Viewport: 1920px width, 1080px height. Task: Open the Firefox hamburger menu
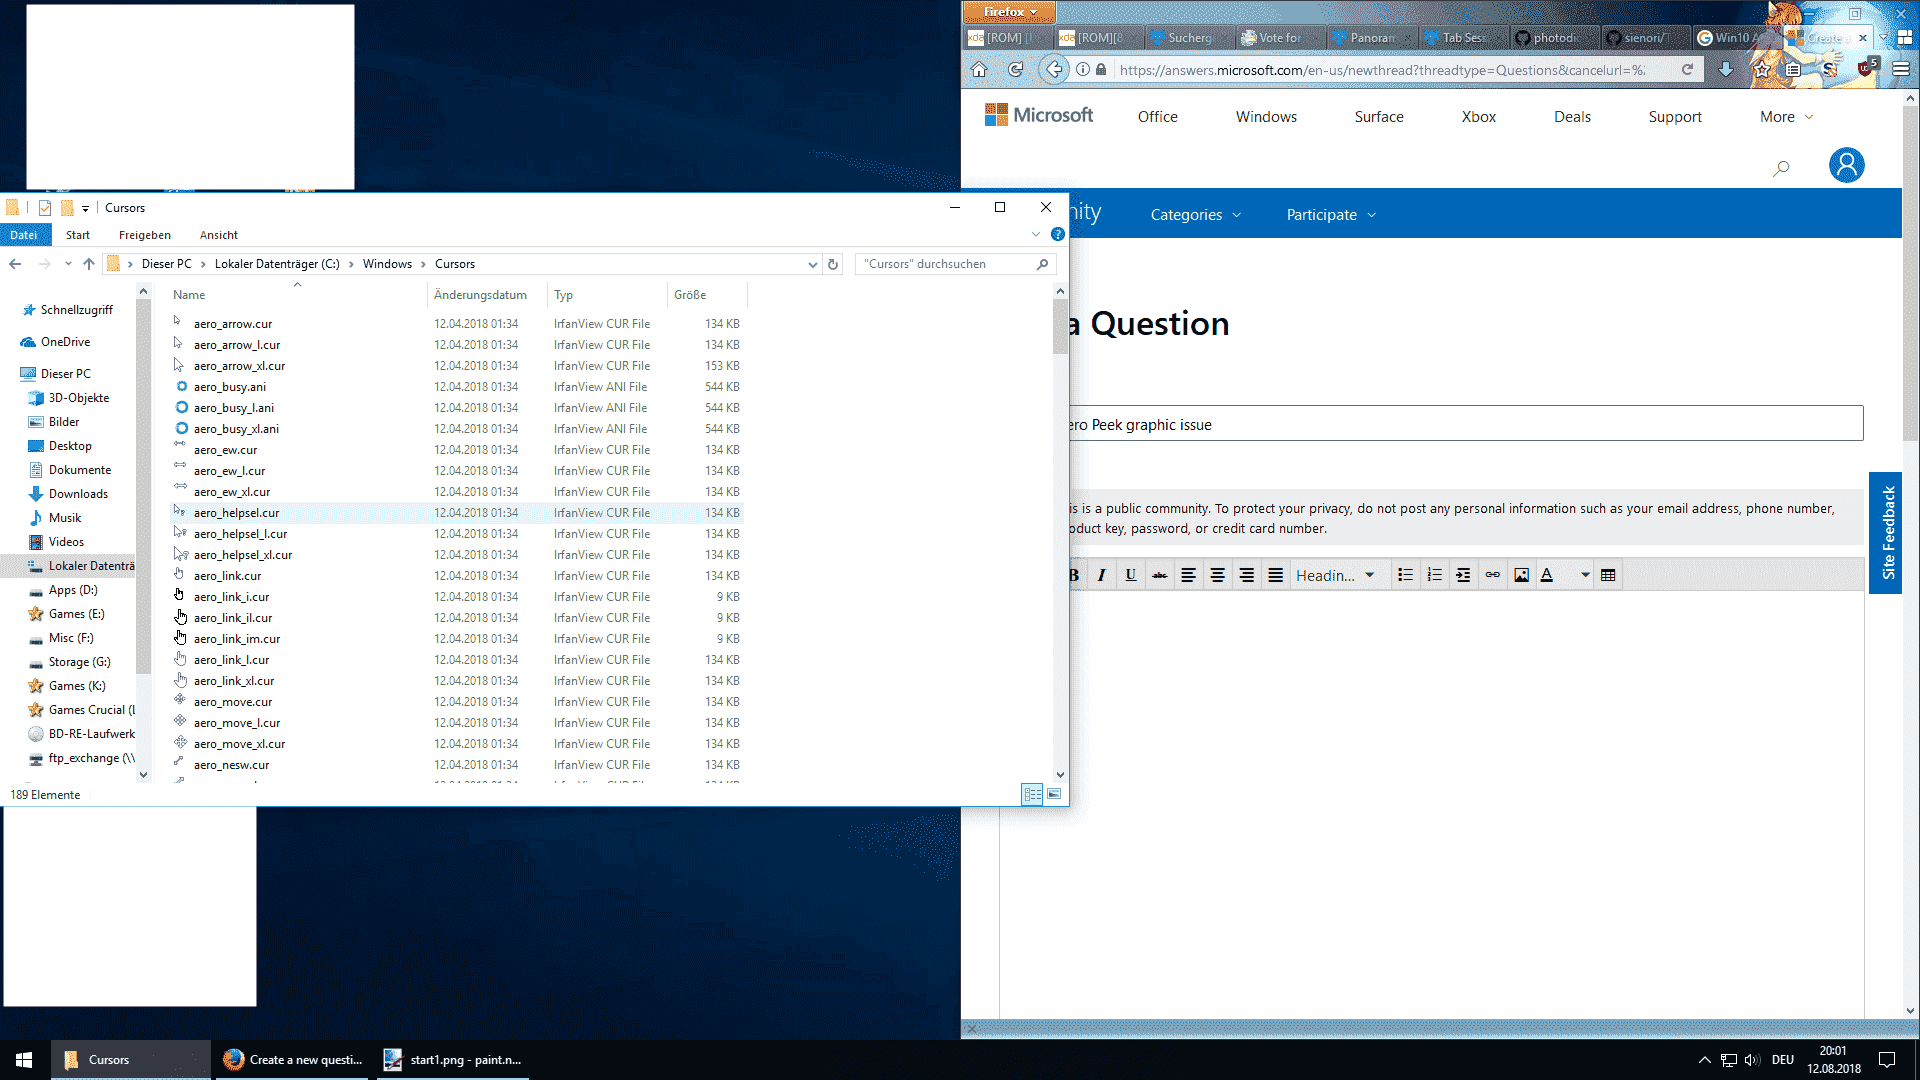(1901, 69)
